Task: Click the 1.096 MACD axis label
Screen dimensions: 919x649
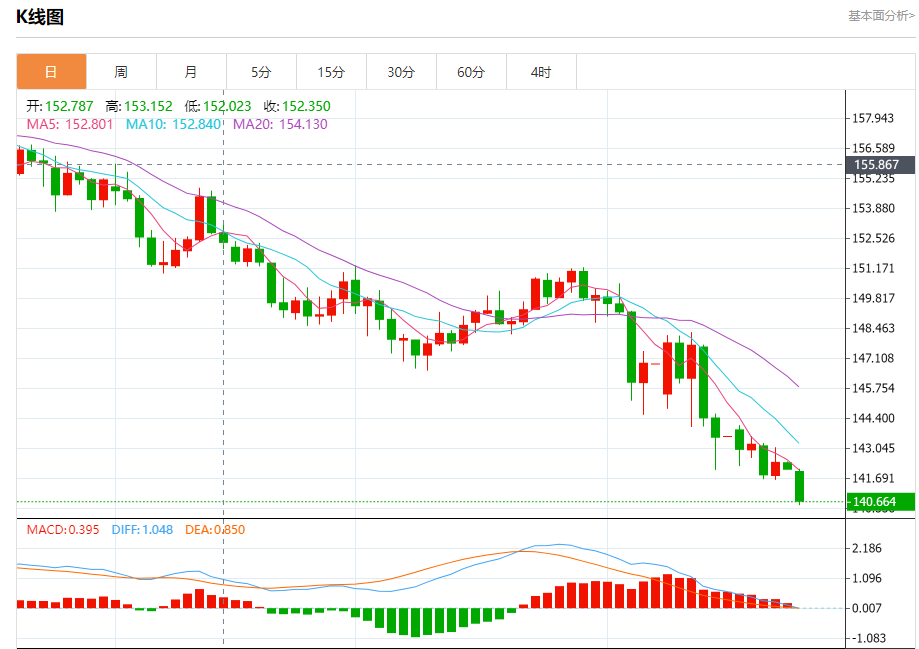Action: pos(866,579)
